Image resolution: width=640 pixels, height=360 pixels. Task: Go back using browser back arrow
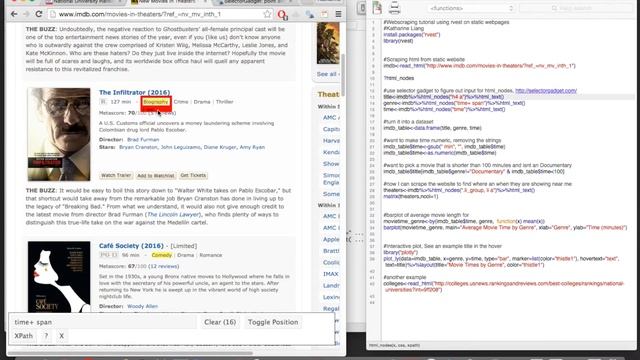14,14
